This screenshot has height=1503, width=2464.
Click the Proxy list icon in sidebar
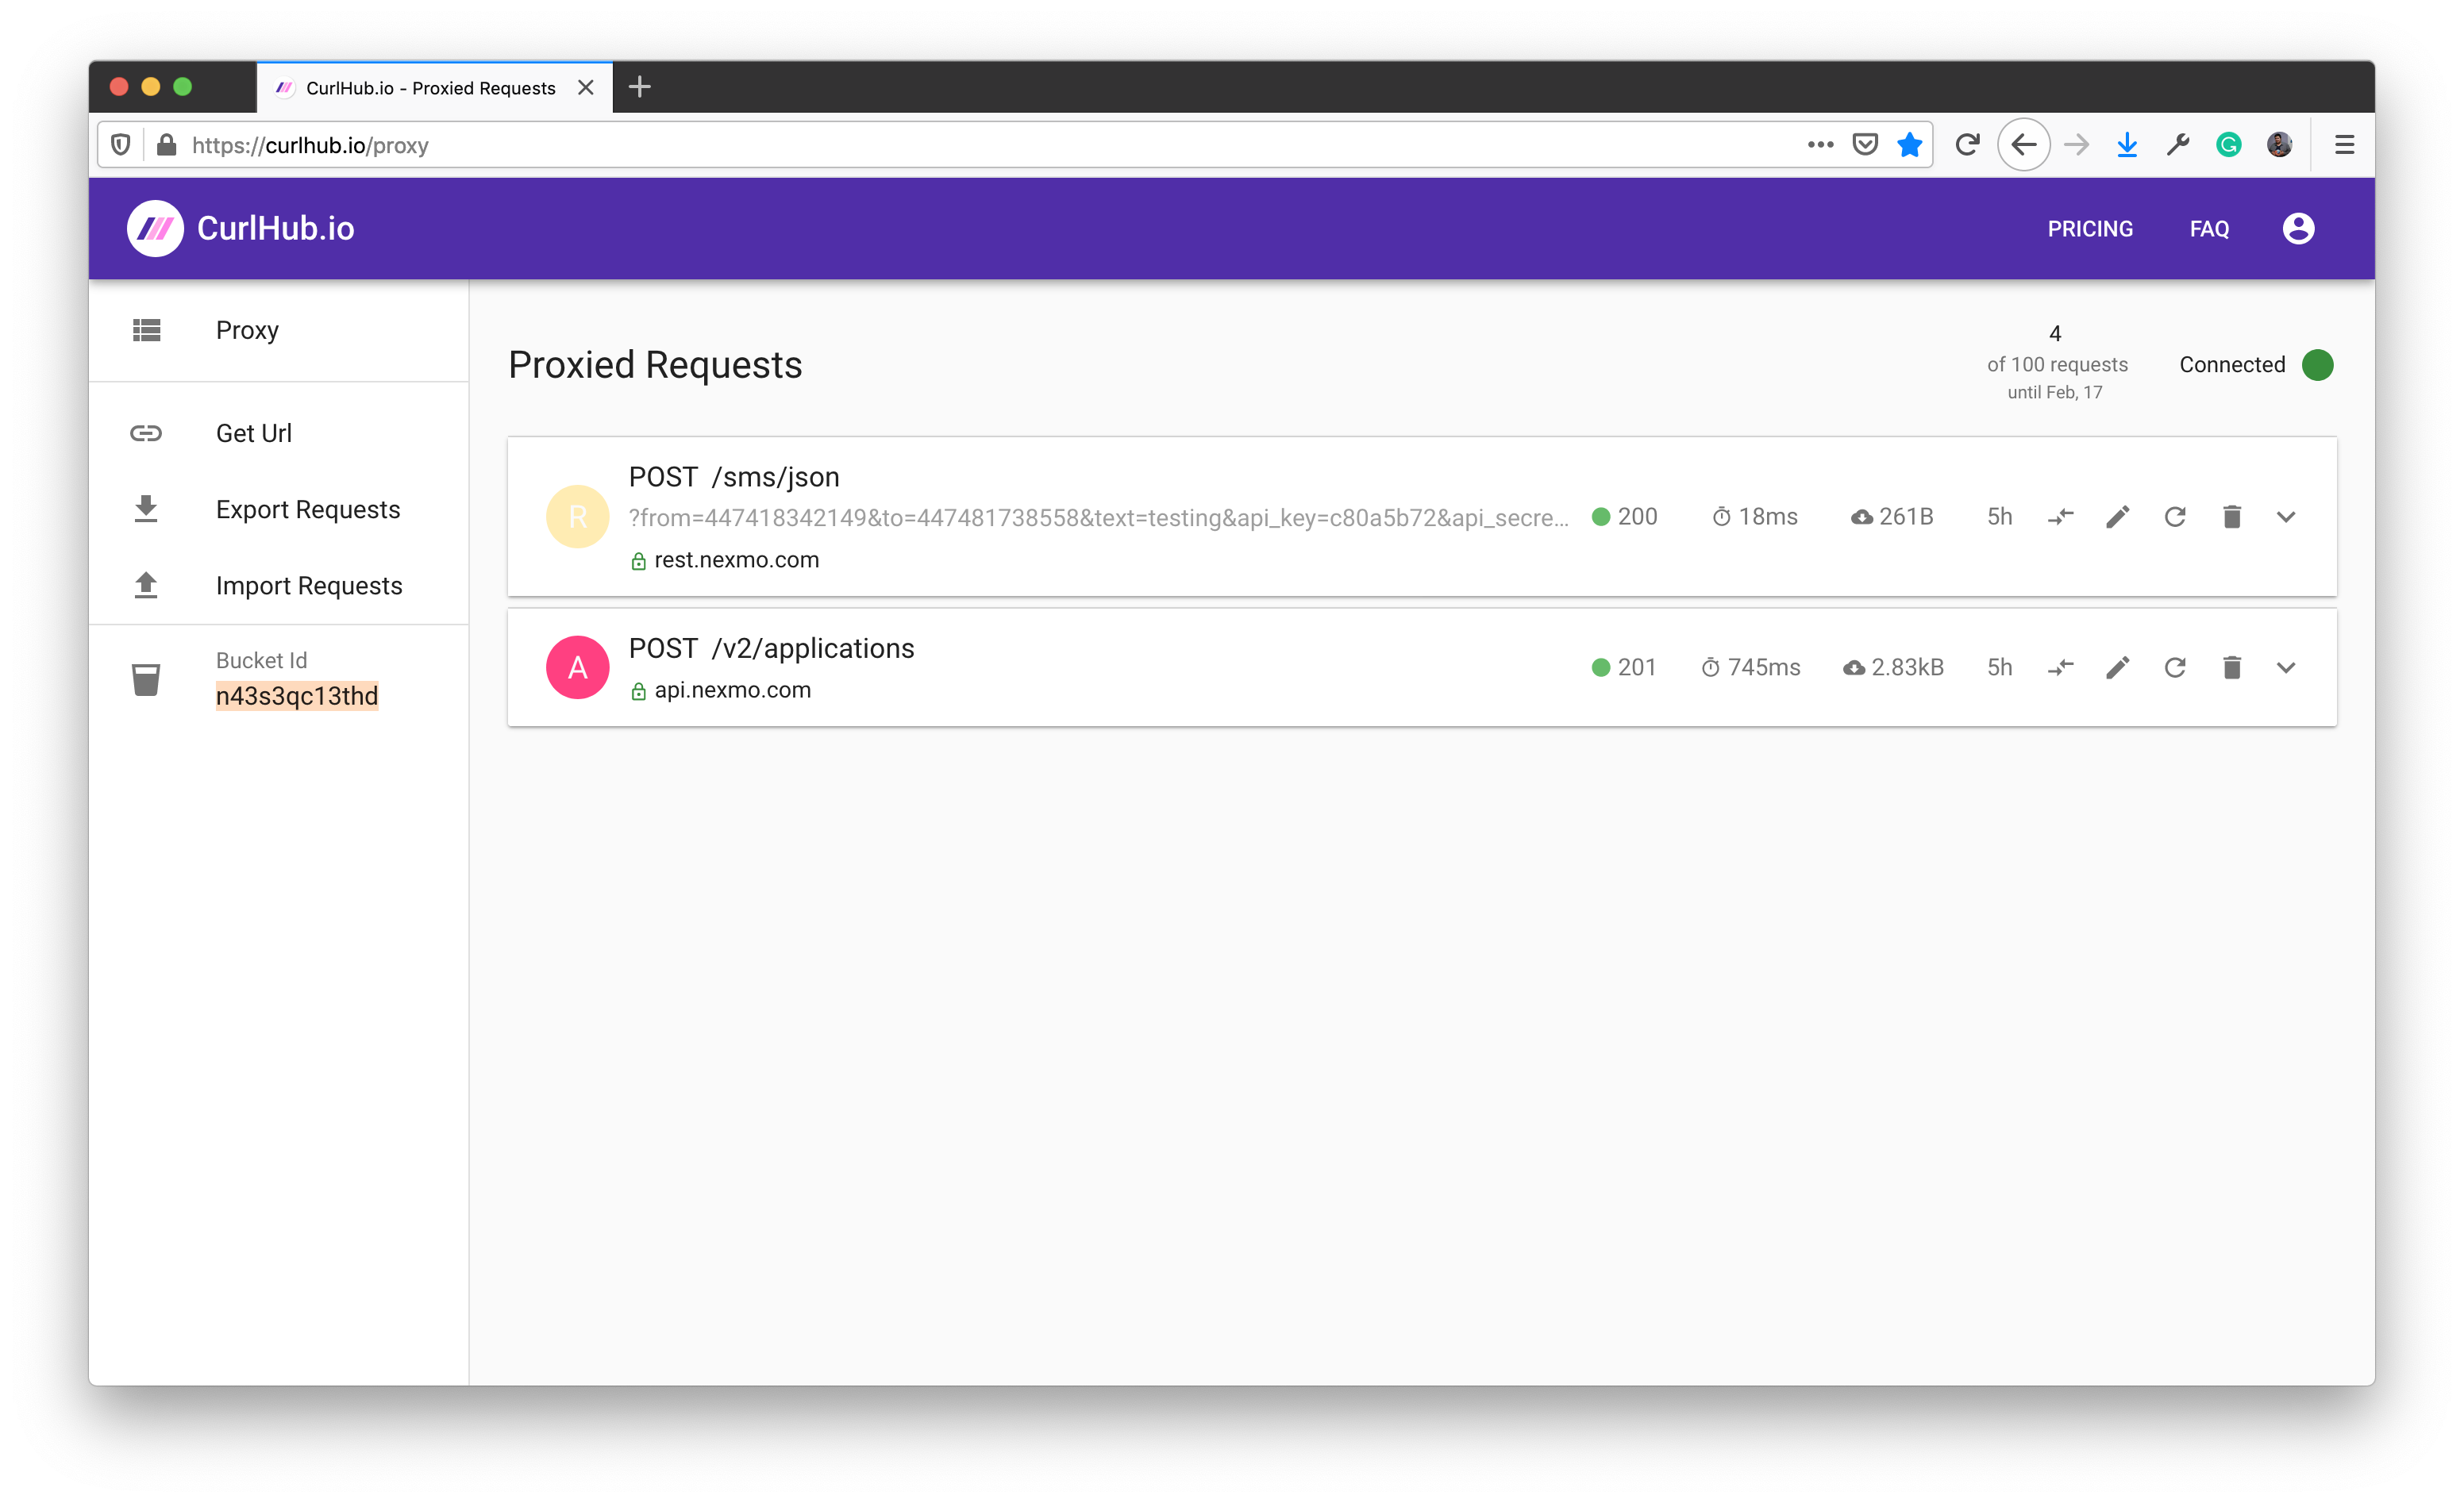pos(146,330)
